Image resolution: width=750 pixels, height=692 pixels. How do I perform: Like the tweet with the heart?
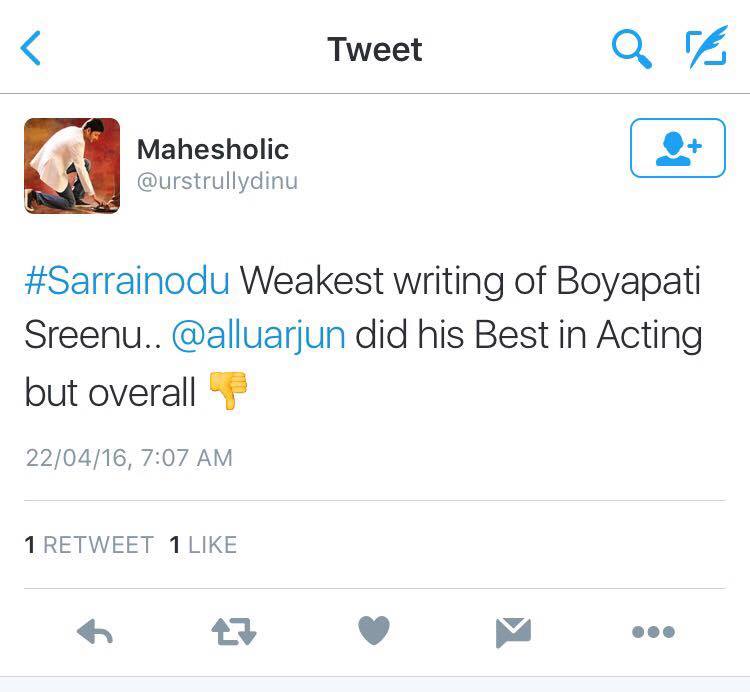[x=373, y=631]
